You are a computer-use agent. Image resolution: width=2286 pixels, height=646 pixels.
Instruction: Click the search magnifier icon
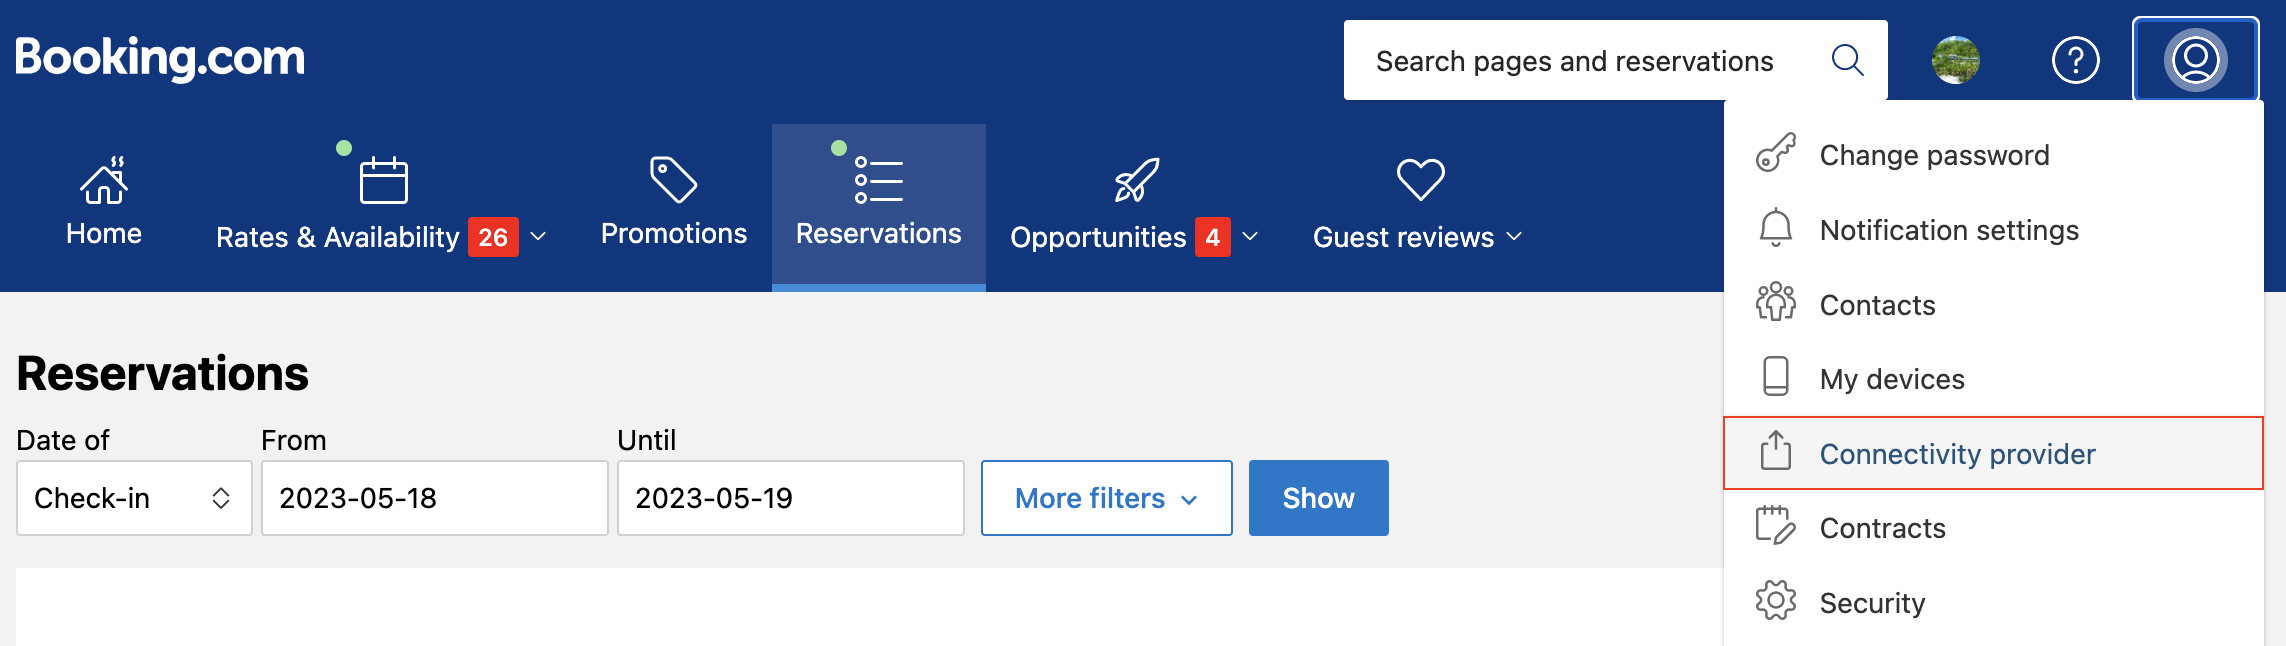coord(1847,60)
